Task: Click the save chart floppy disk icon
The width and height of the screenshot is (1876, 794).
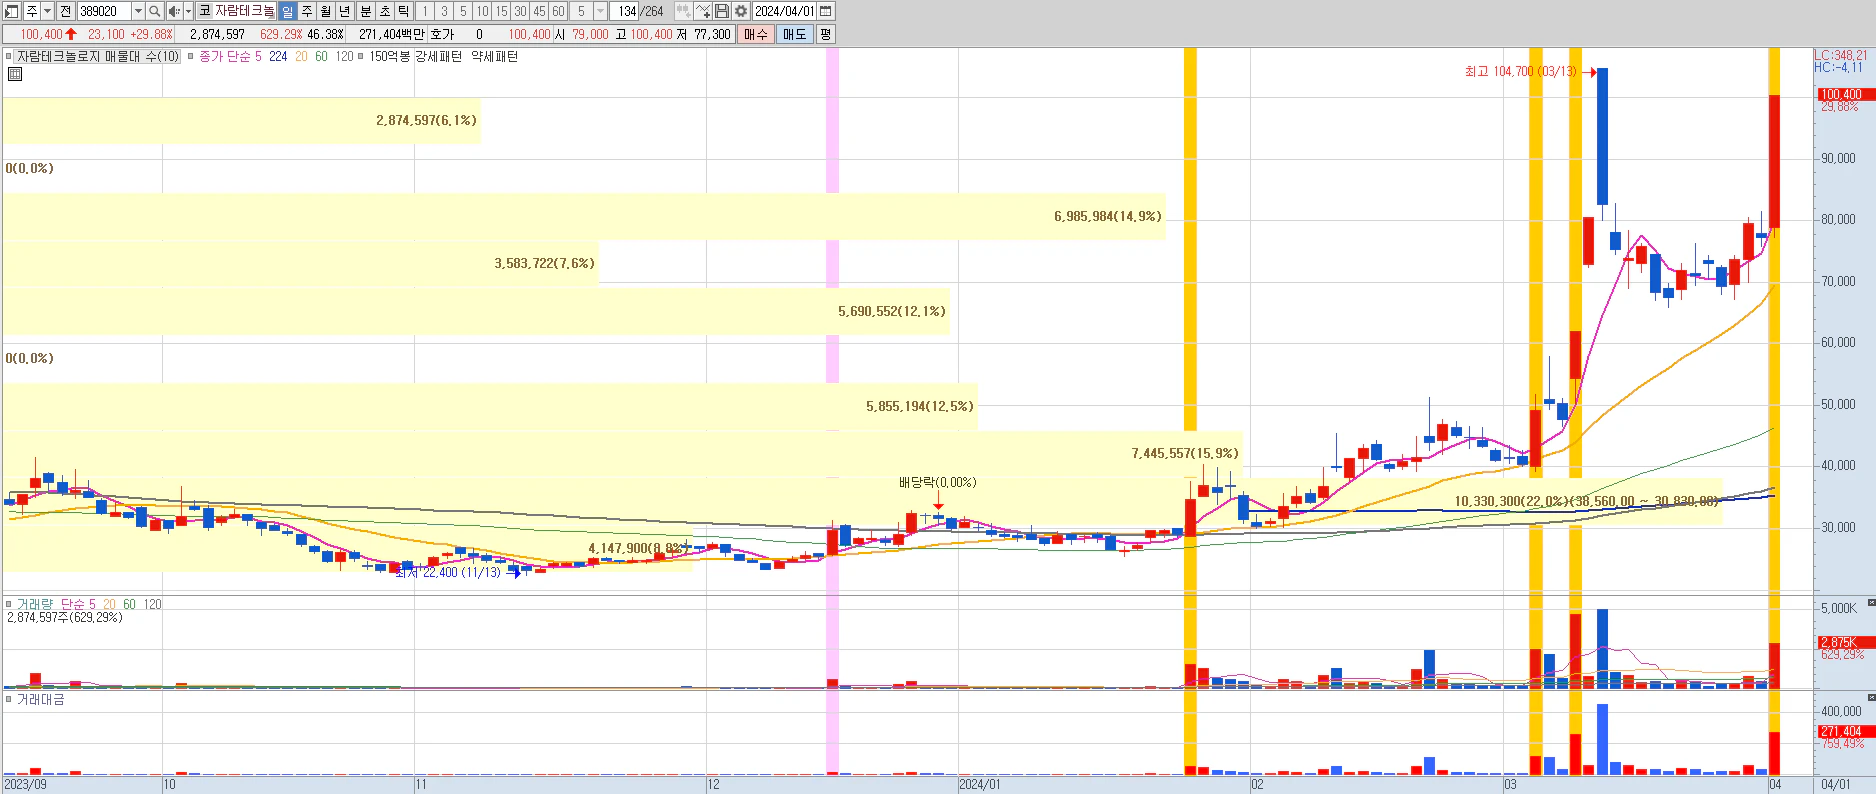Action: pyautogui.click(x=722, y=11)
